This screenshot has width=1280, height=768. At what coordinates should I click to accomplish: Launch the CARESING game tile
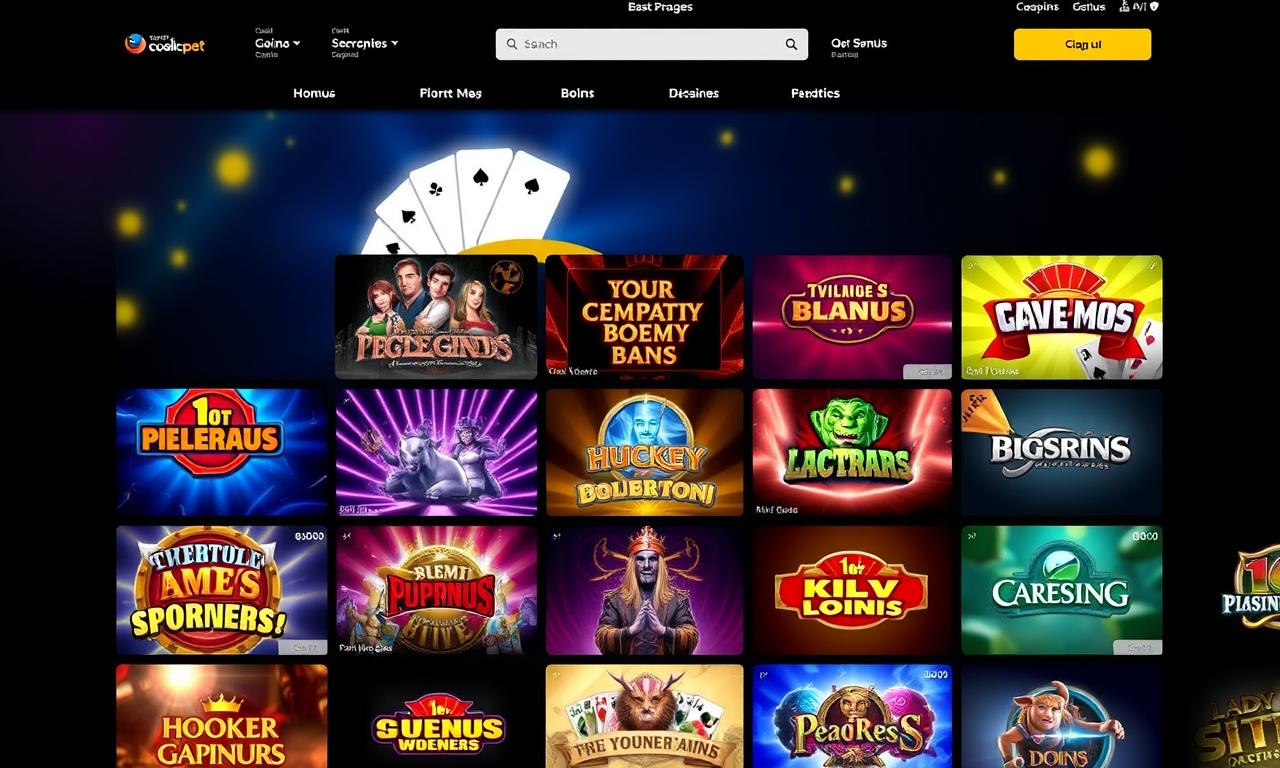pos(1062,590)
